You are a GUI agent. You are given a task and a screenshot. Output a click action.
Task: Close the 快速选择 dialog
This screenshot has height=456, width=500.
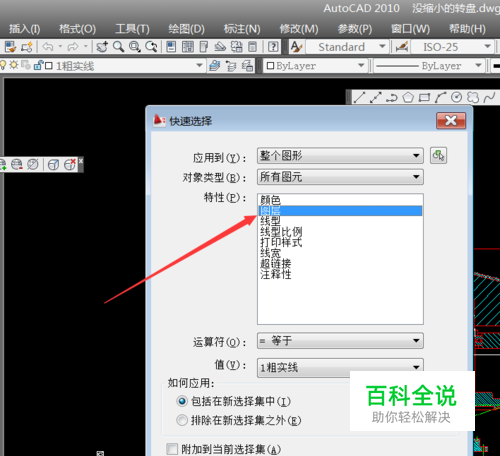[451, 120]
